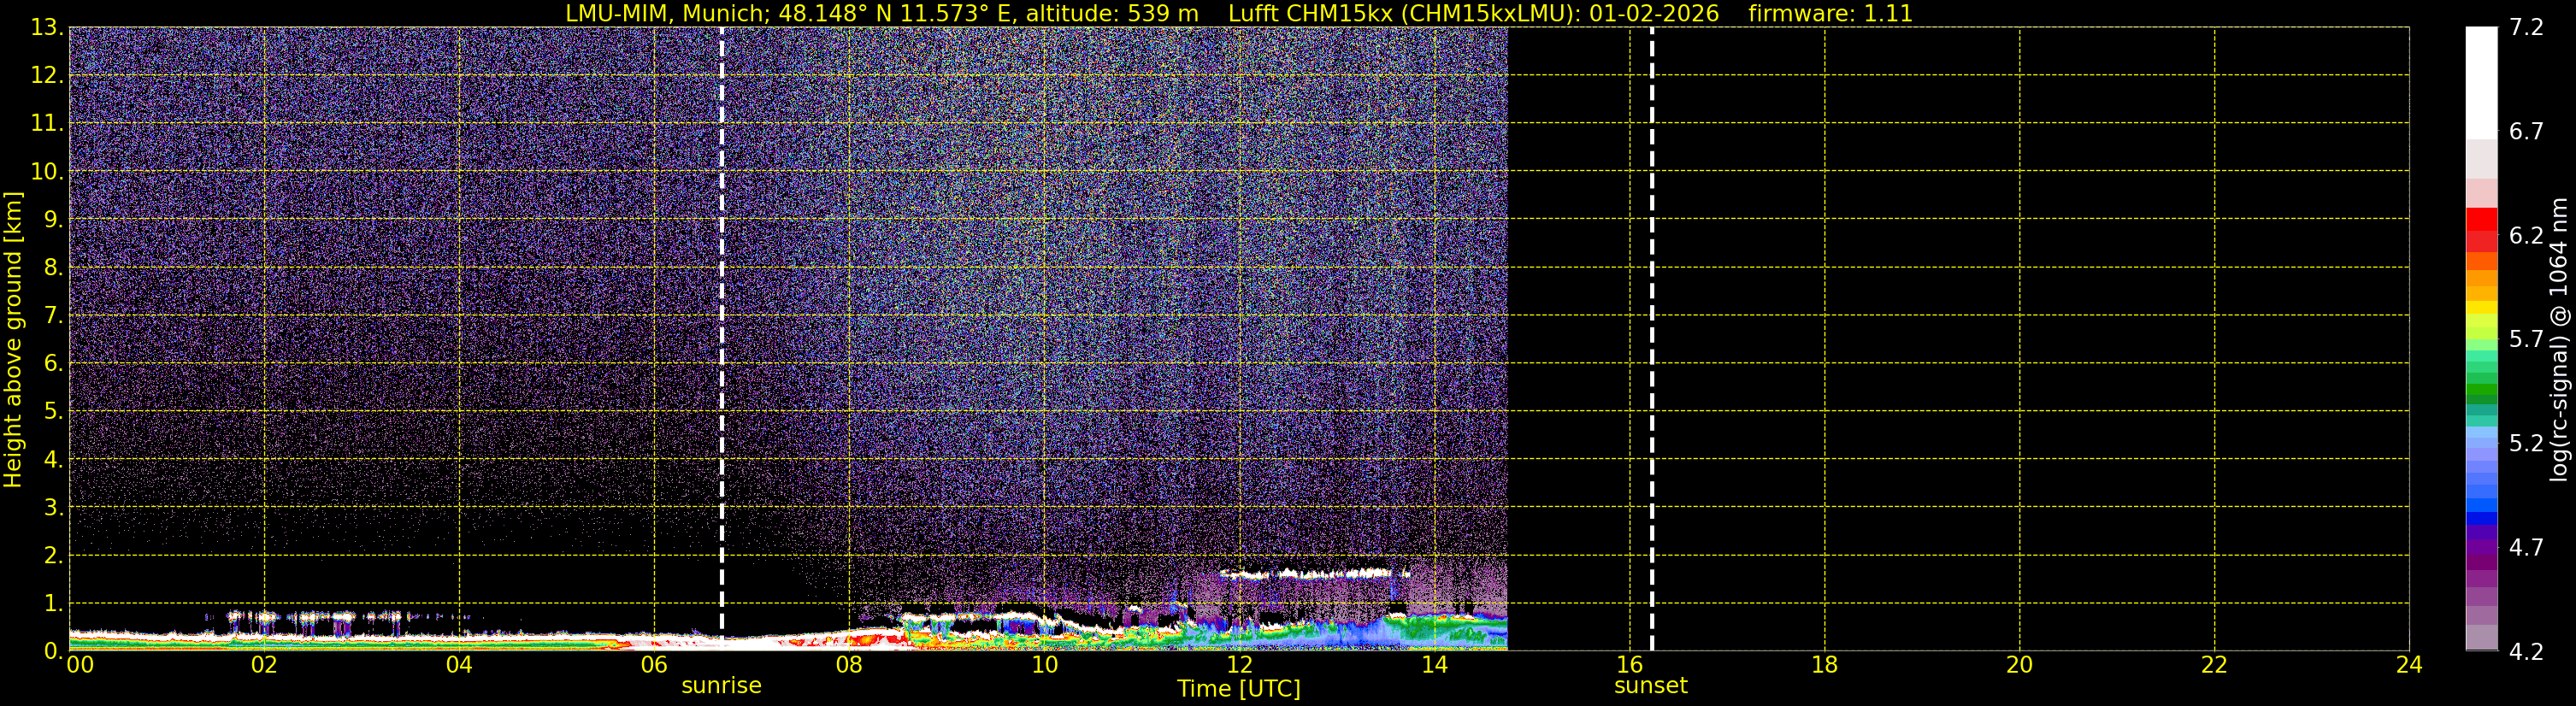The image size is (2576, 706).
Task: Click the colorbar value 6.2
Action: tap(2526, 236)
